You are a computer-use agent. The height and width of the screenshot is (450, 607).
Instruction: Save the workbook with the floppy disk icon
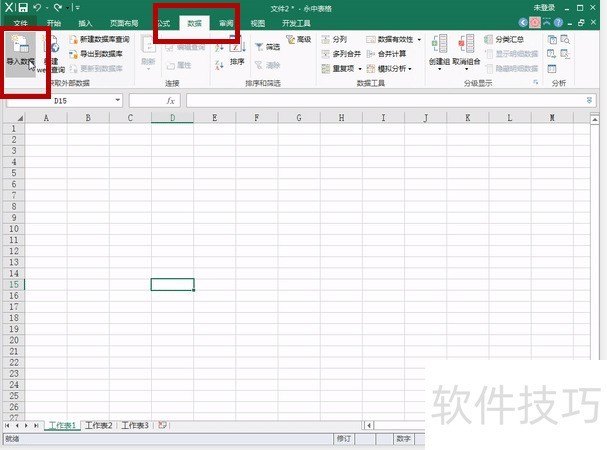click(23, 7)
